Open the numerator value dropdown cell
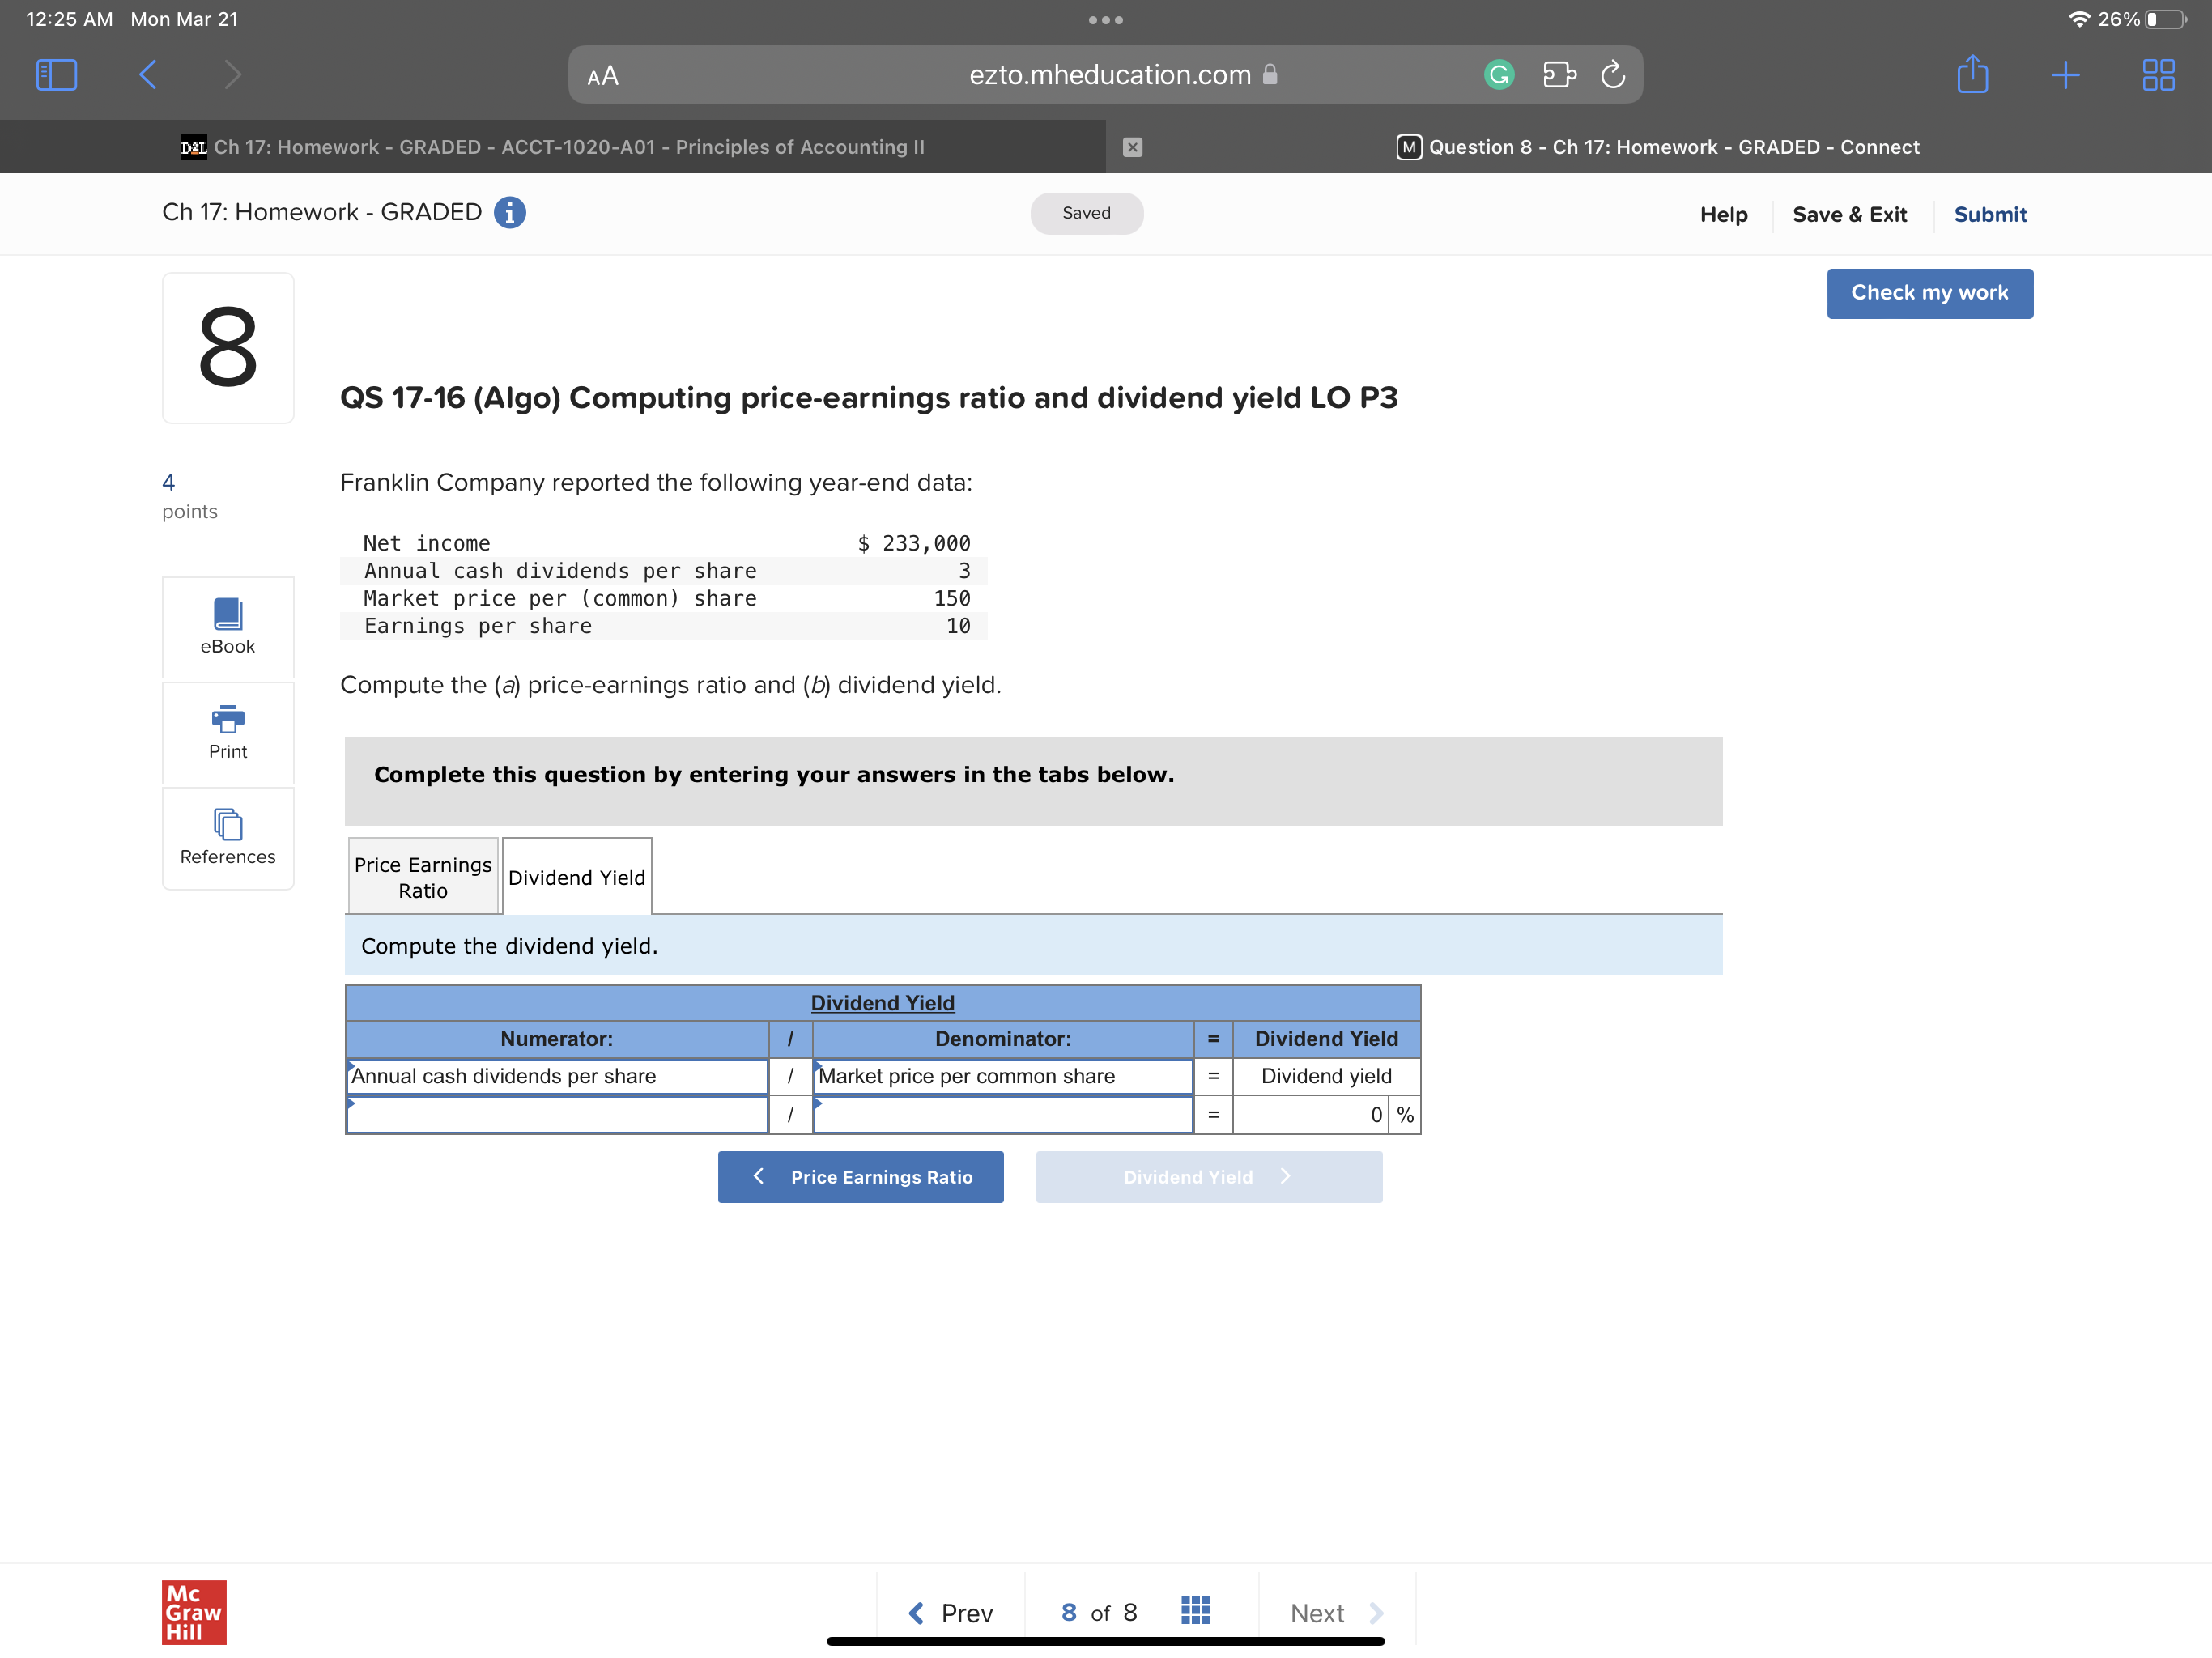The width and height of the screenshot is (2212, 1658). pos(557,1115)
